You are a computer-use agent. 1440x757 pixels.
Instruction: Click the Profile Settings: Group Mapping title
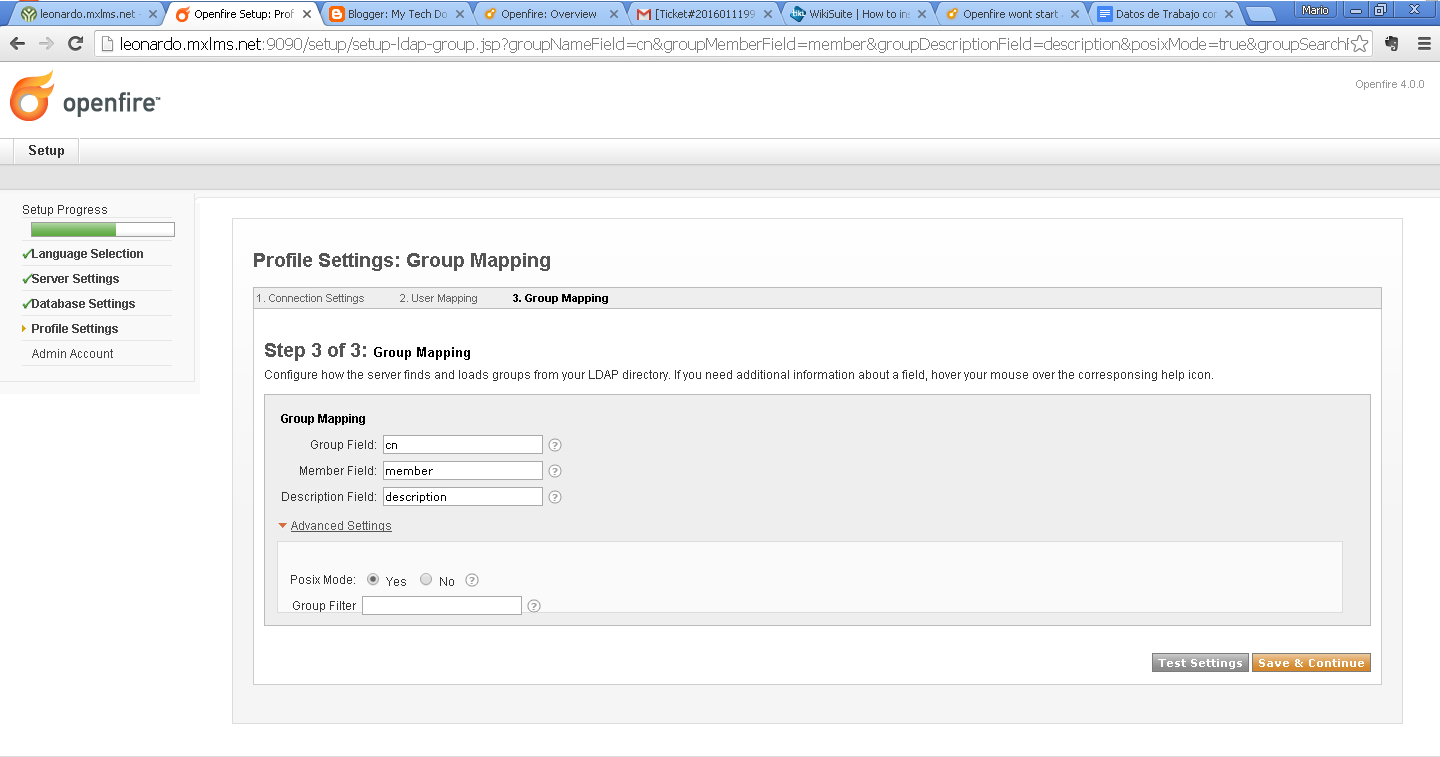[402, 261]
